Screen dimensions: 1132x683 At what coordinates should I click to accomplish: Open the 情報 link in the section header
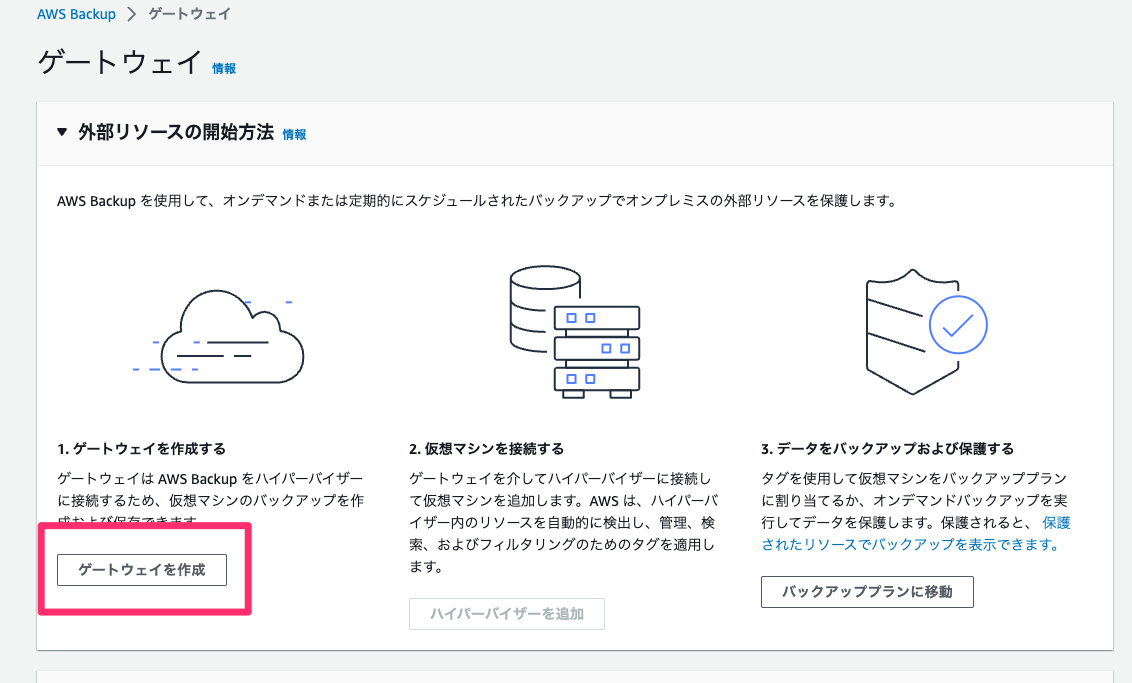pyautogui.click(x=294, y=132)
